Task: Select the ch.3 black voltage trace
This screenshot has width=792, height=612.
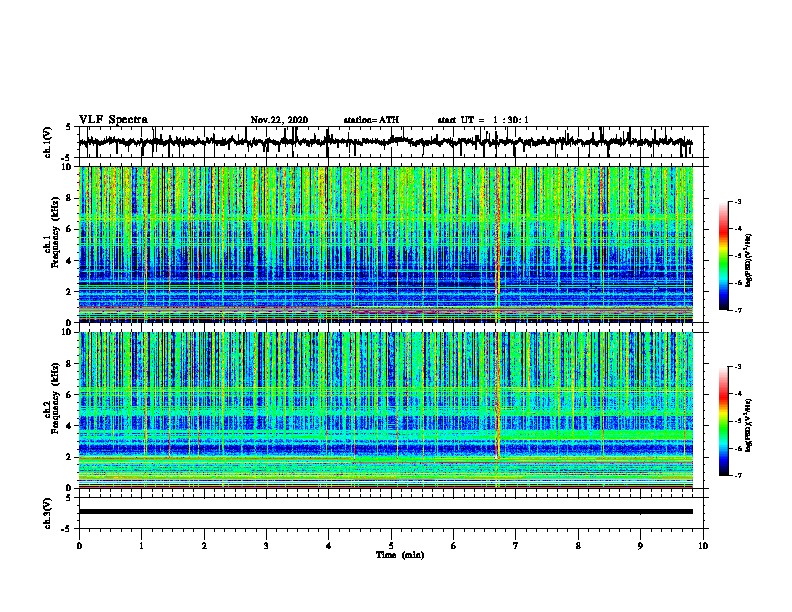Action: 385,512
